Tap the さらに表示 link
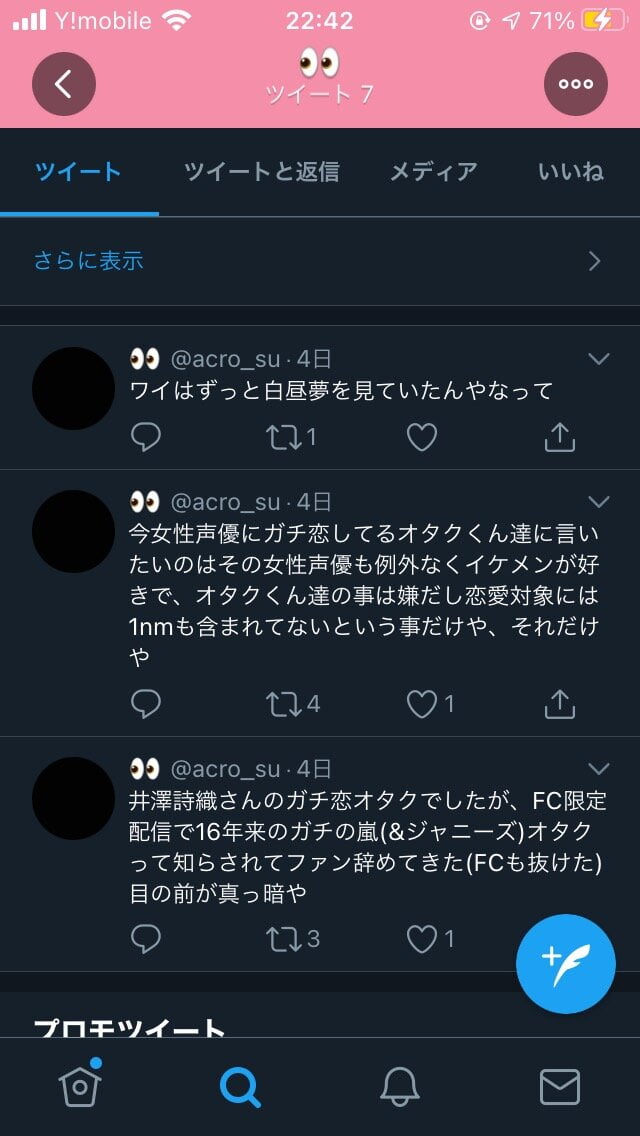This screenshot has width=640, height=1136. click(x=88, y=261)
